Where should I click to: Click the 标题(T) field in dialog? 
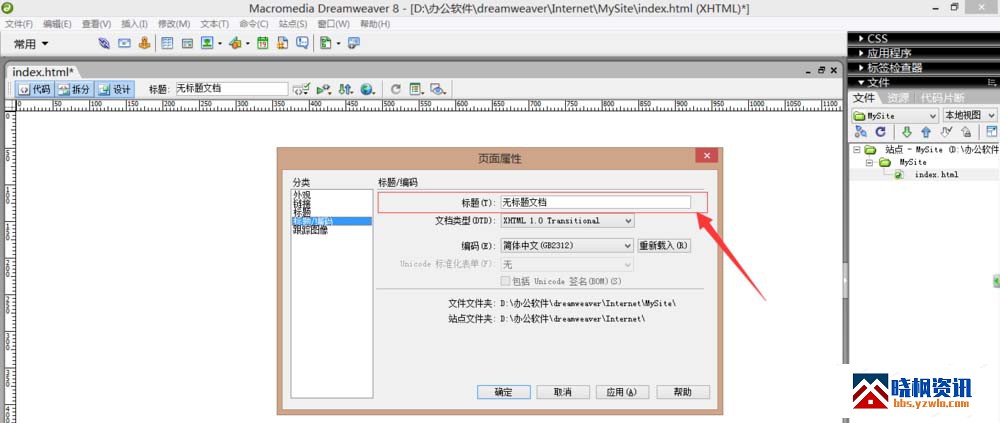595,202
